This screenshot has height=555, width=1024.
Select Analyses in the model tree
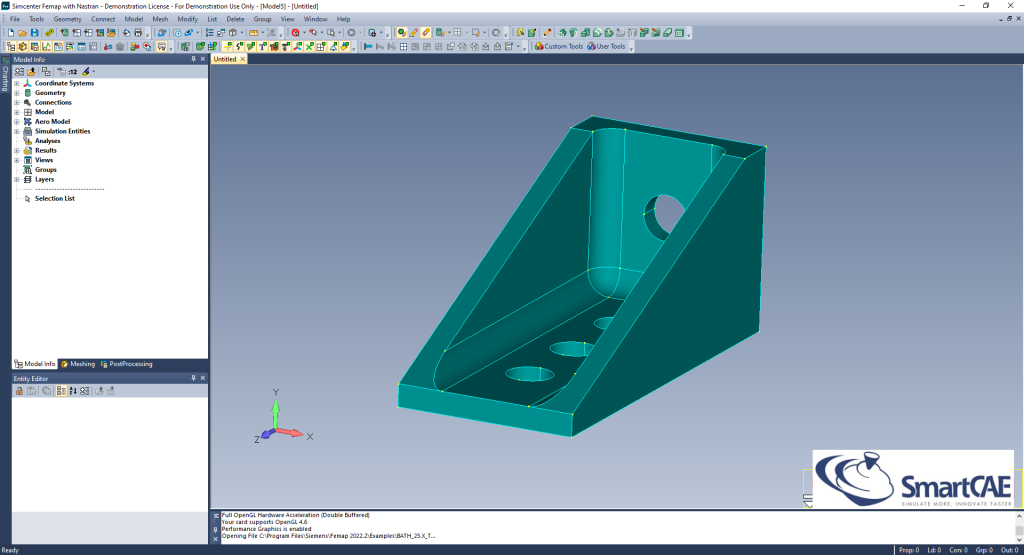click(47, 141)
